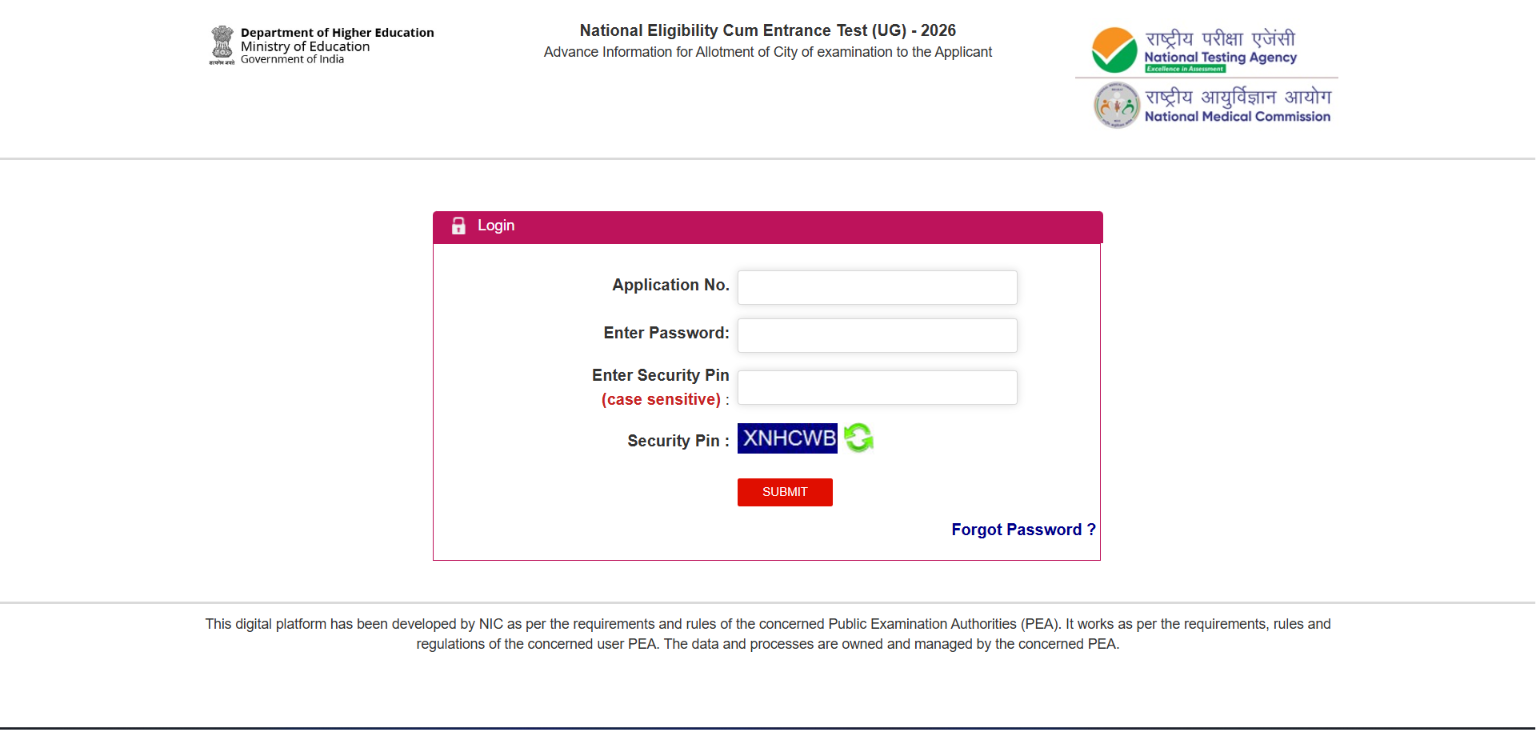Click the National Medical Commission English text
The image size is (1536, 730).
1237,117
